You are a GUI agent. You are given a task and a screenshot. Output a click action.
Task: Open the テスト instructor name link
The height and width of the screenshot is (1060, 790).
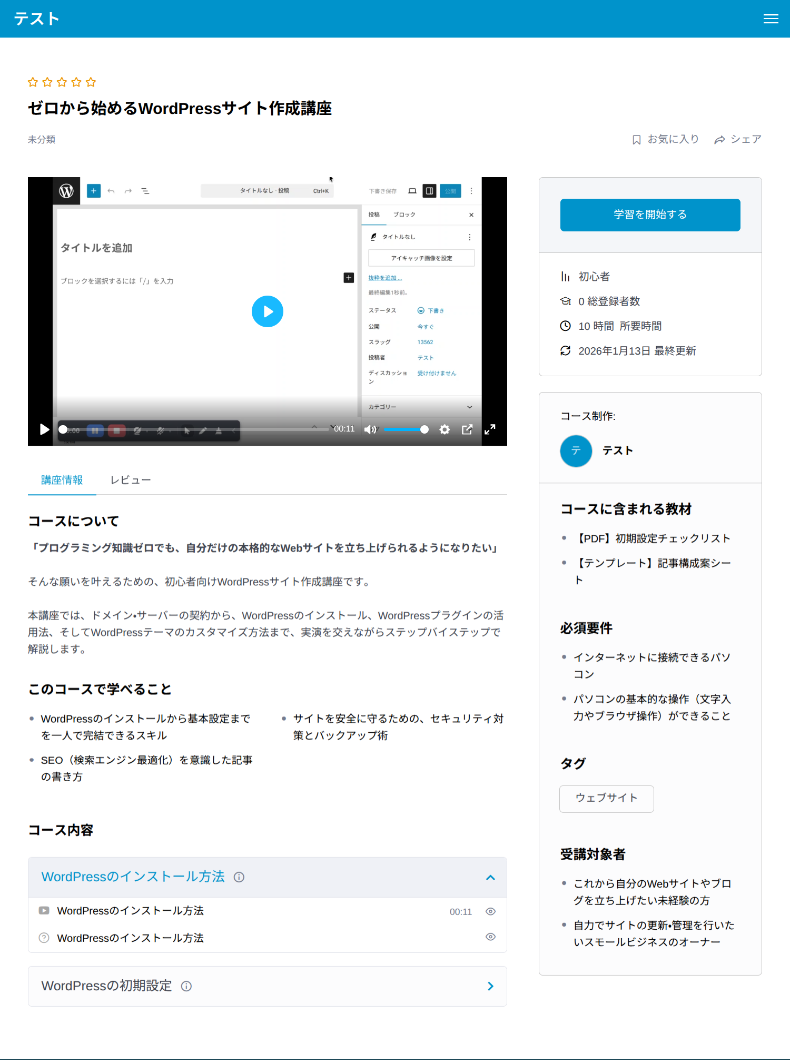[x=618, y=451]
